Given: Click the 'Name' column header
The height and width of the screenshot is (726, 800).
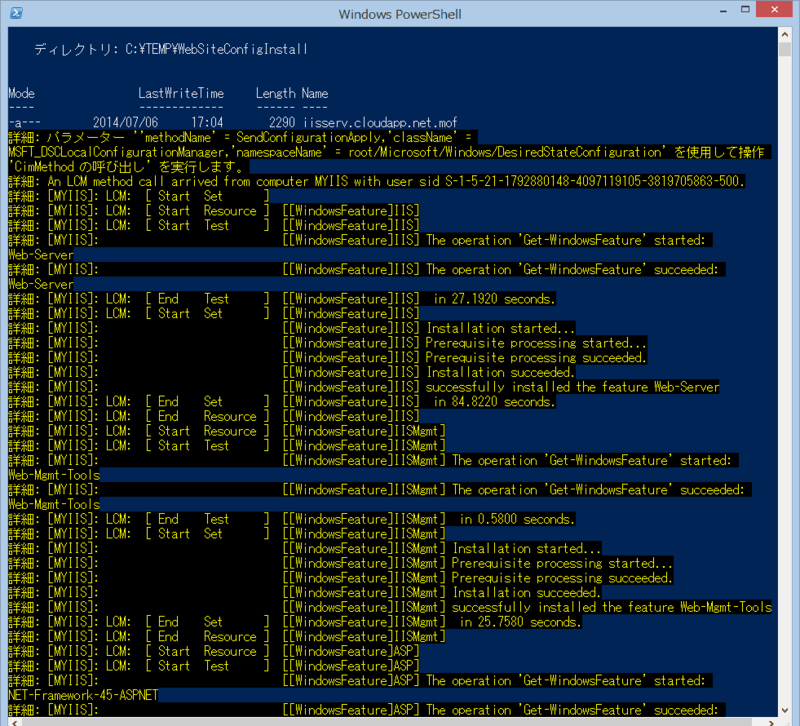Looking at the screenshot, I should (315, 93).
